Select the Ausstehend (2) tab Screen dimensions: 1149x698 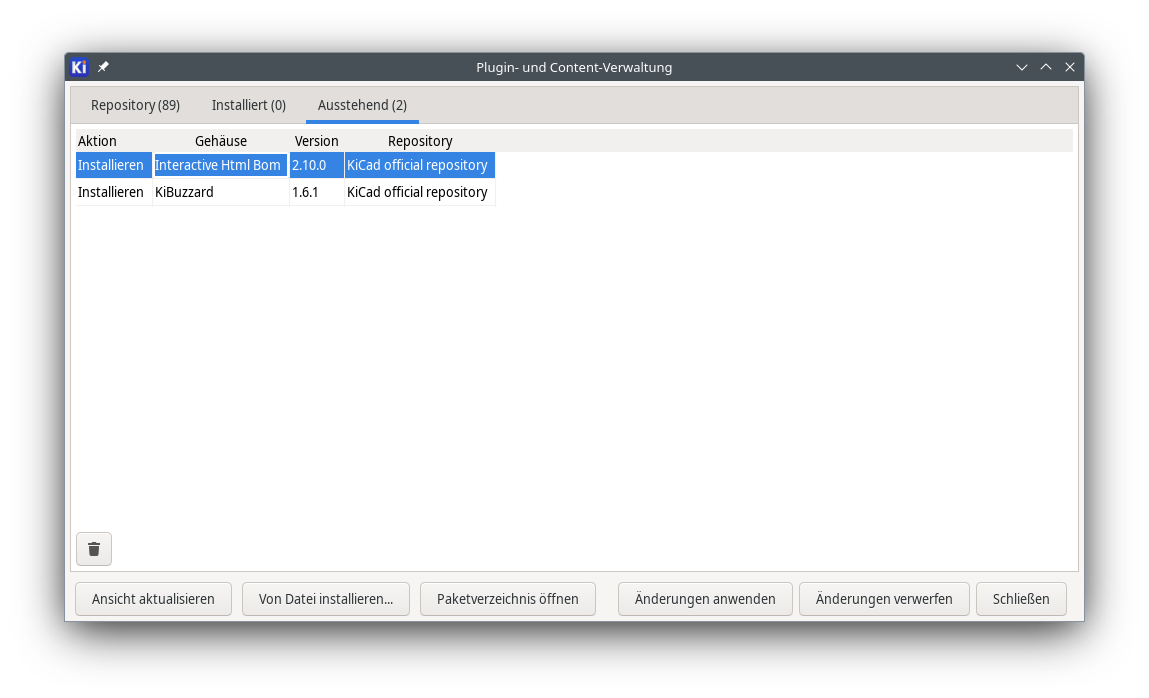(x=362, y=105)
